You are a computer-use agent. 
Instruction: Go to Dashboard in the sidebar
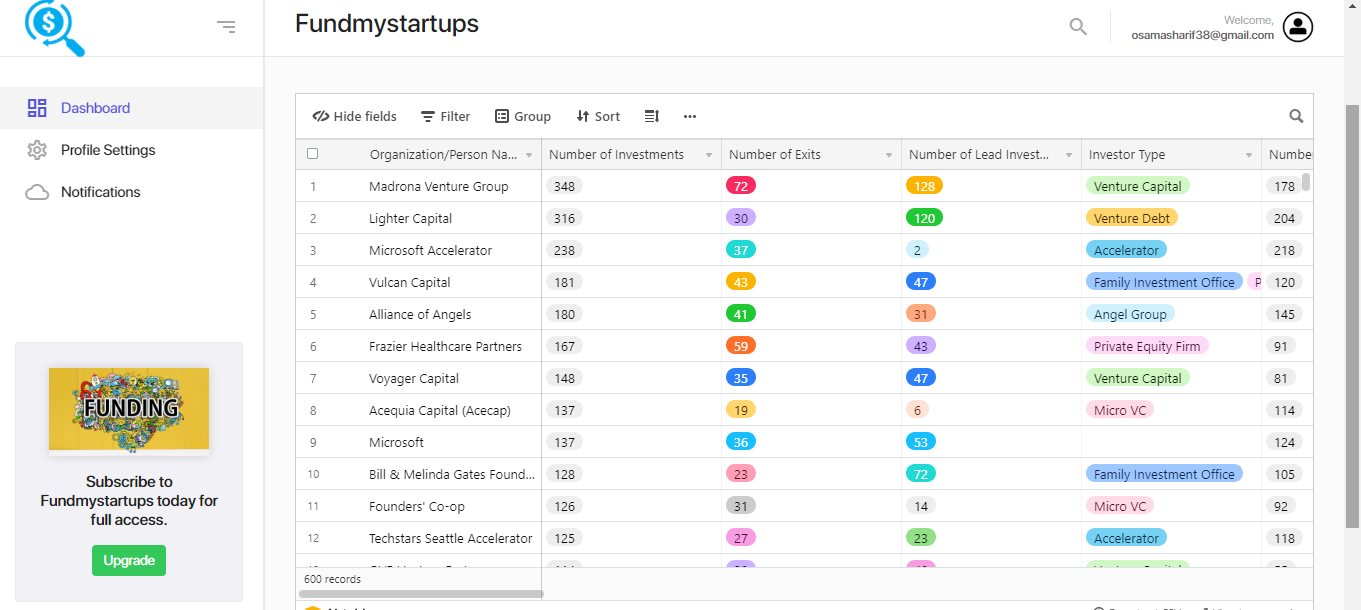coord(95,108)
